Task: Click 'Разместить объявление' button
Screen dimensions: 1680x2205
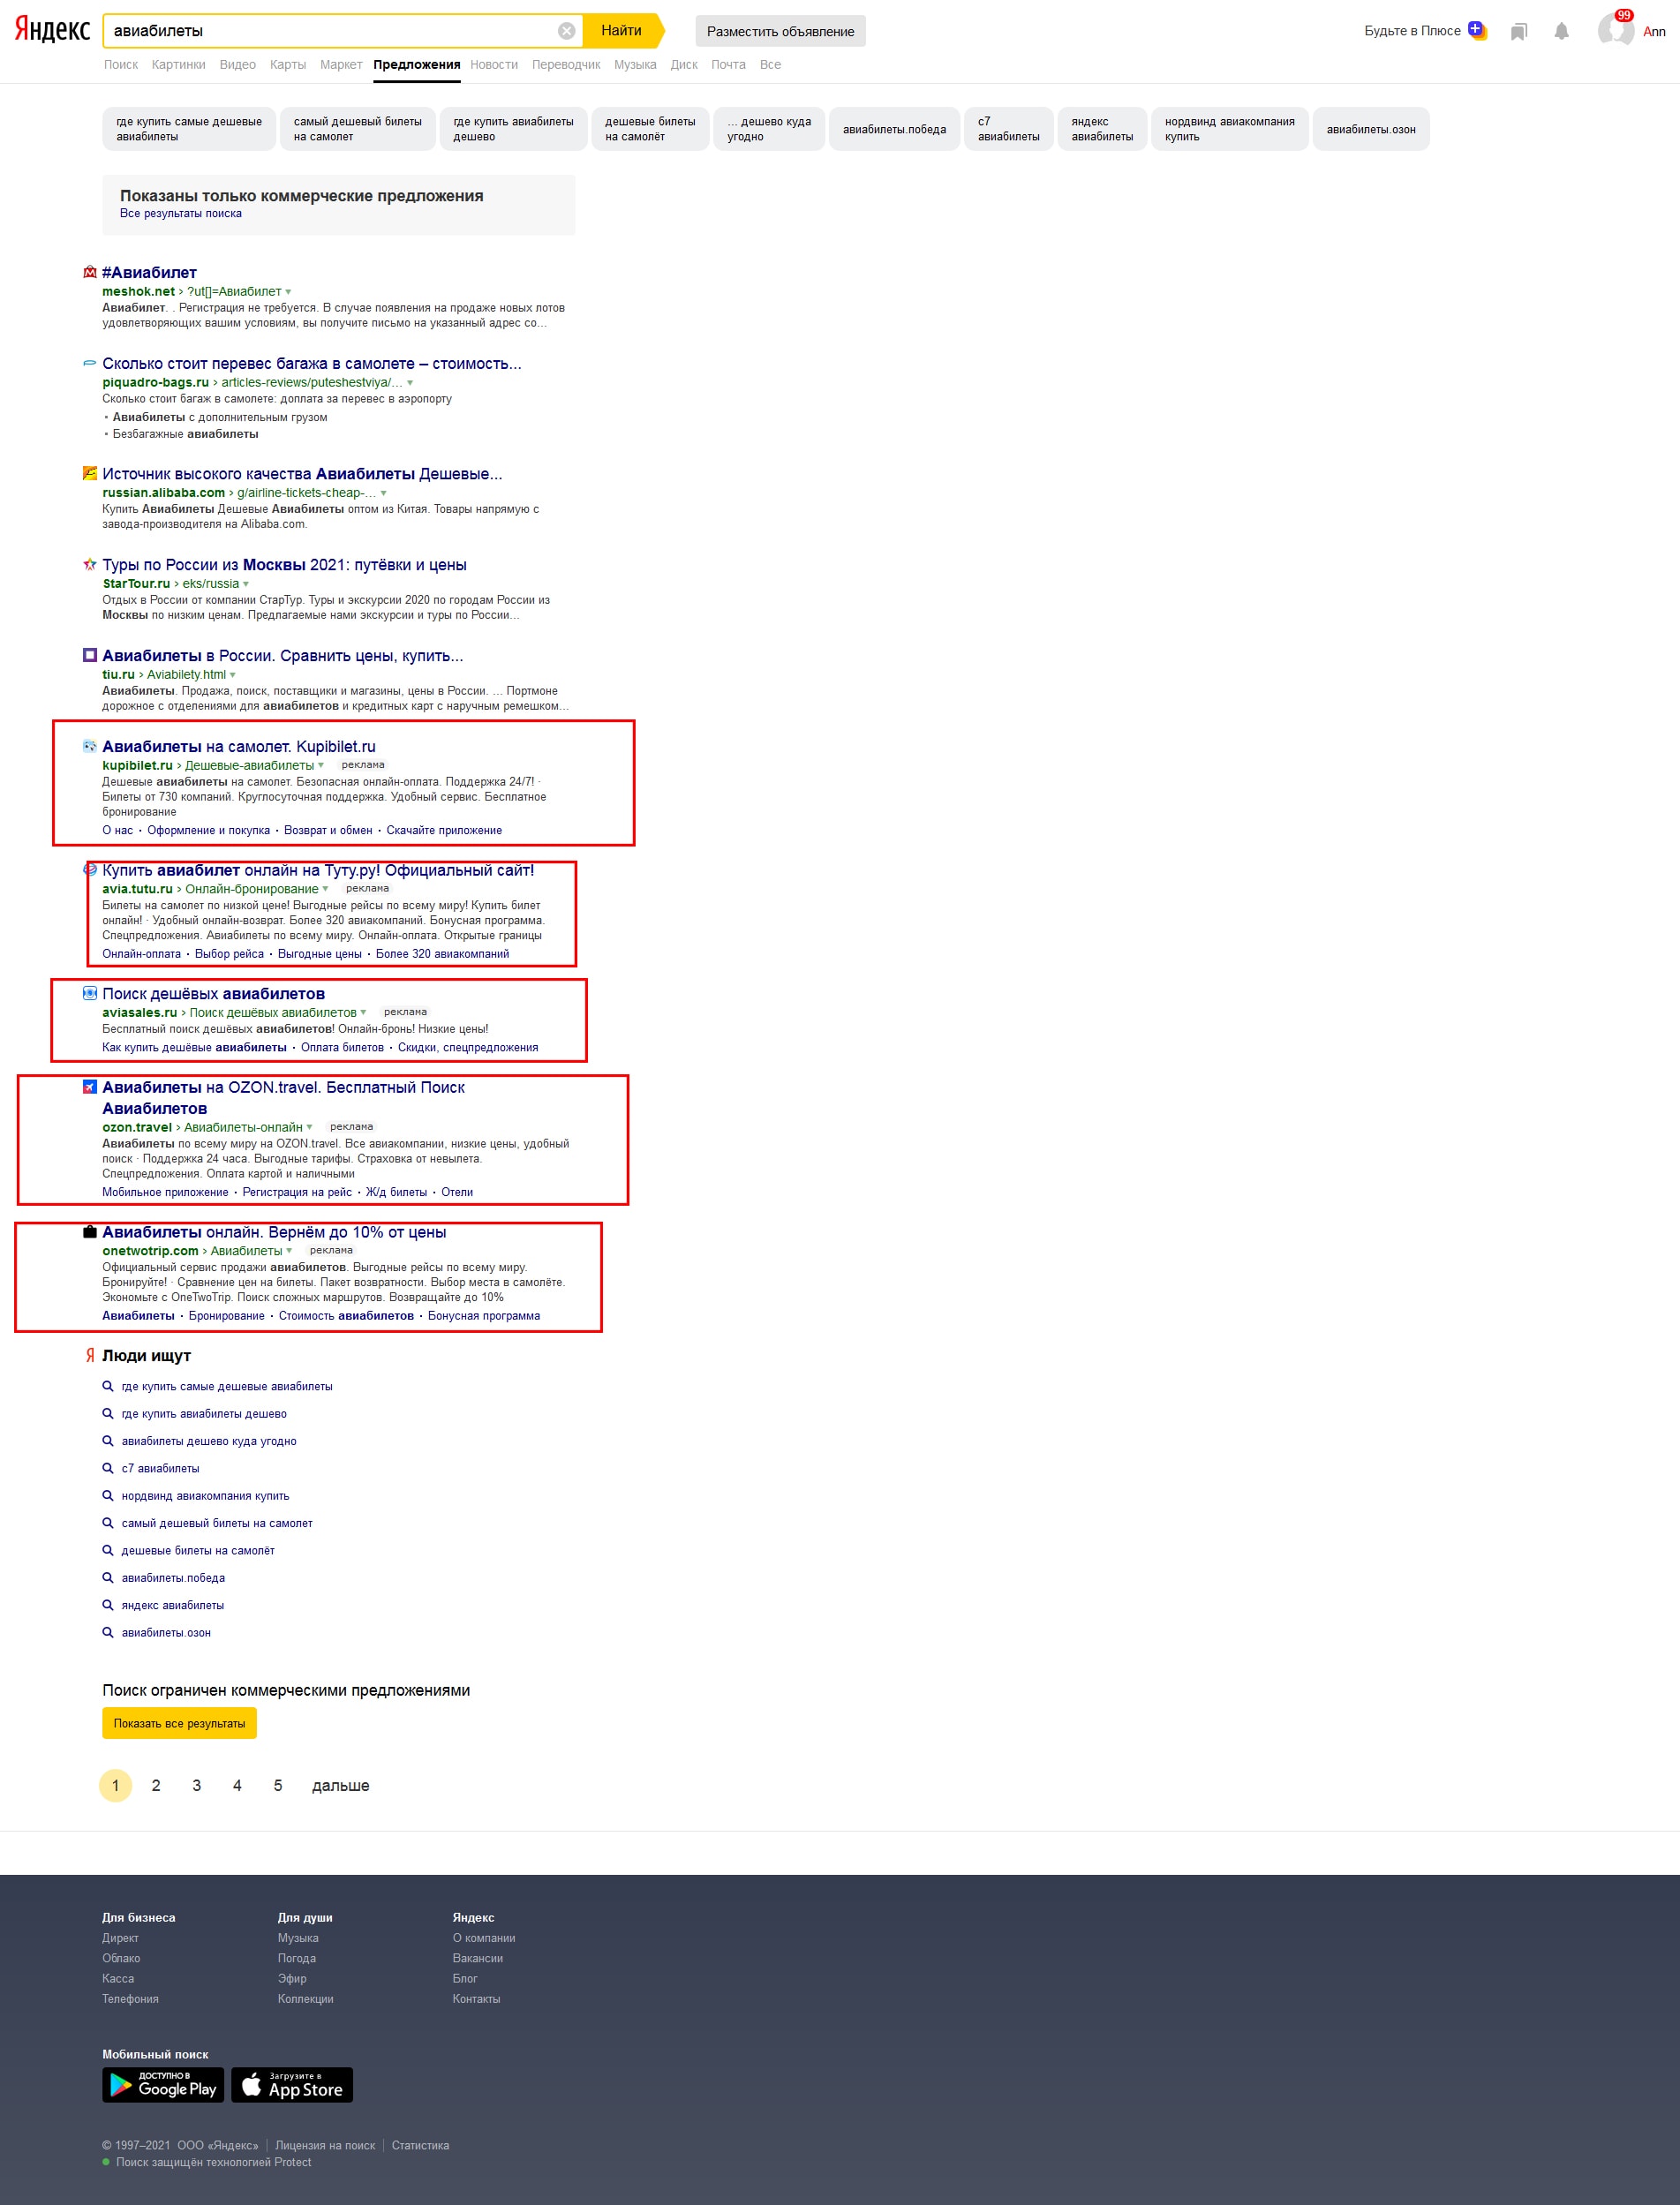Action: [x=780, y=31]
